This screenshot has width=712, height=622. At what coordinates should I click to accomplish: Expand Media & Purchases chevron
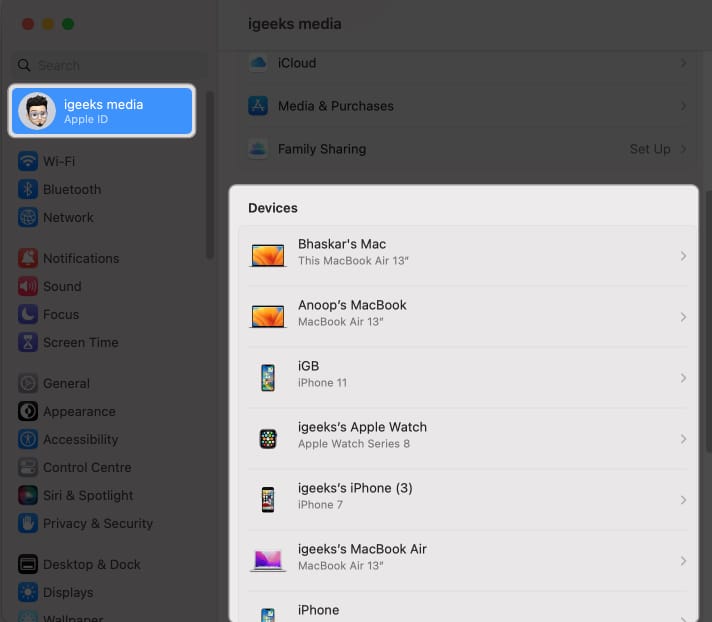click(x=683, y=106)
